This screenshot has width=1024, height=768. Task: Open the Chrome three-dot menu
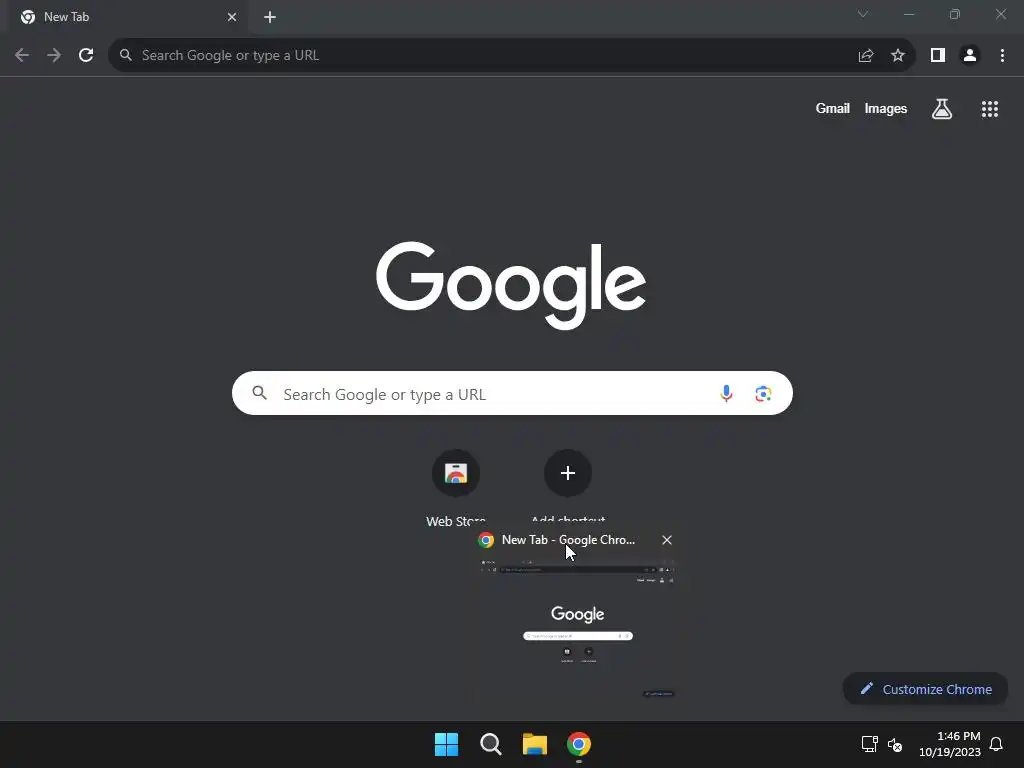pyautogui.click(x=1002, y=56)
